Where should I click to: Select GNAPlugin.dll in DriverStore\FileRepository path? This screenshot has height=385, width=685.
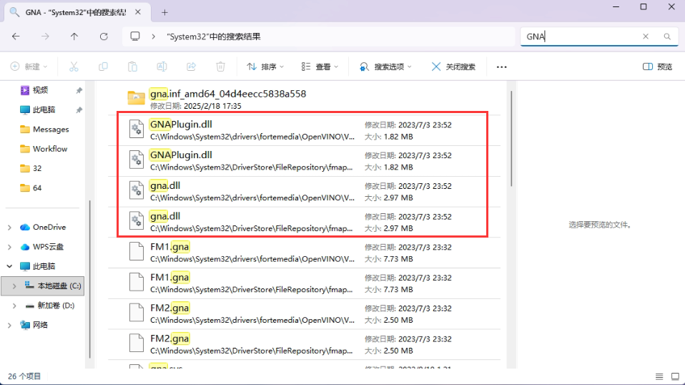(304, 161)
